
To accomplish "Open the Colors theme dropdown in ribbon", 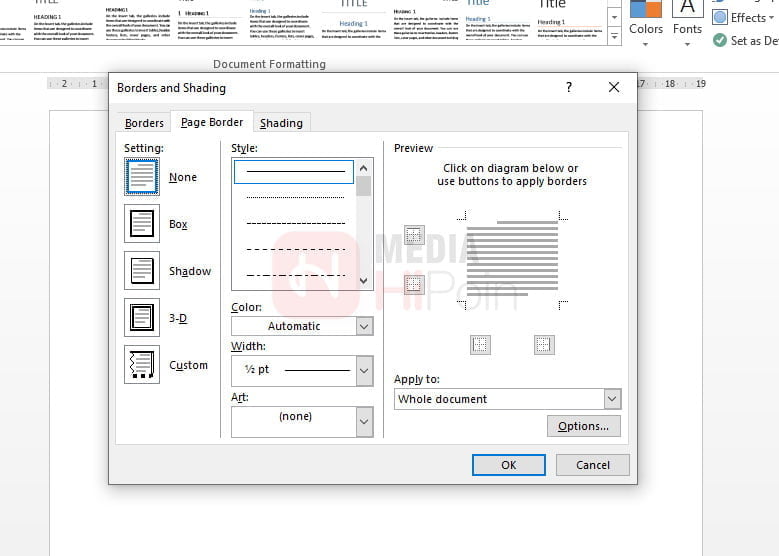I will [x=645, y=24].
